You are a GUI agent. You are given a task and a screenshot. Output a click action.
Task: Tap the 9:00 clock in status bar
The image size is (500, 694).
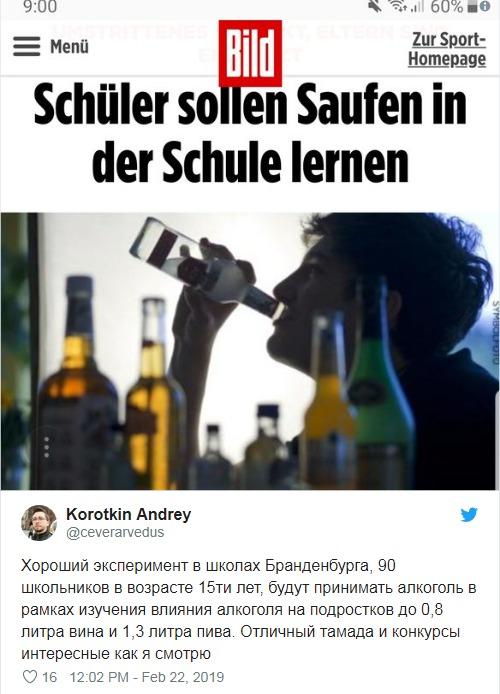point(40,6)
